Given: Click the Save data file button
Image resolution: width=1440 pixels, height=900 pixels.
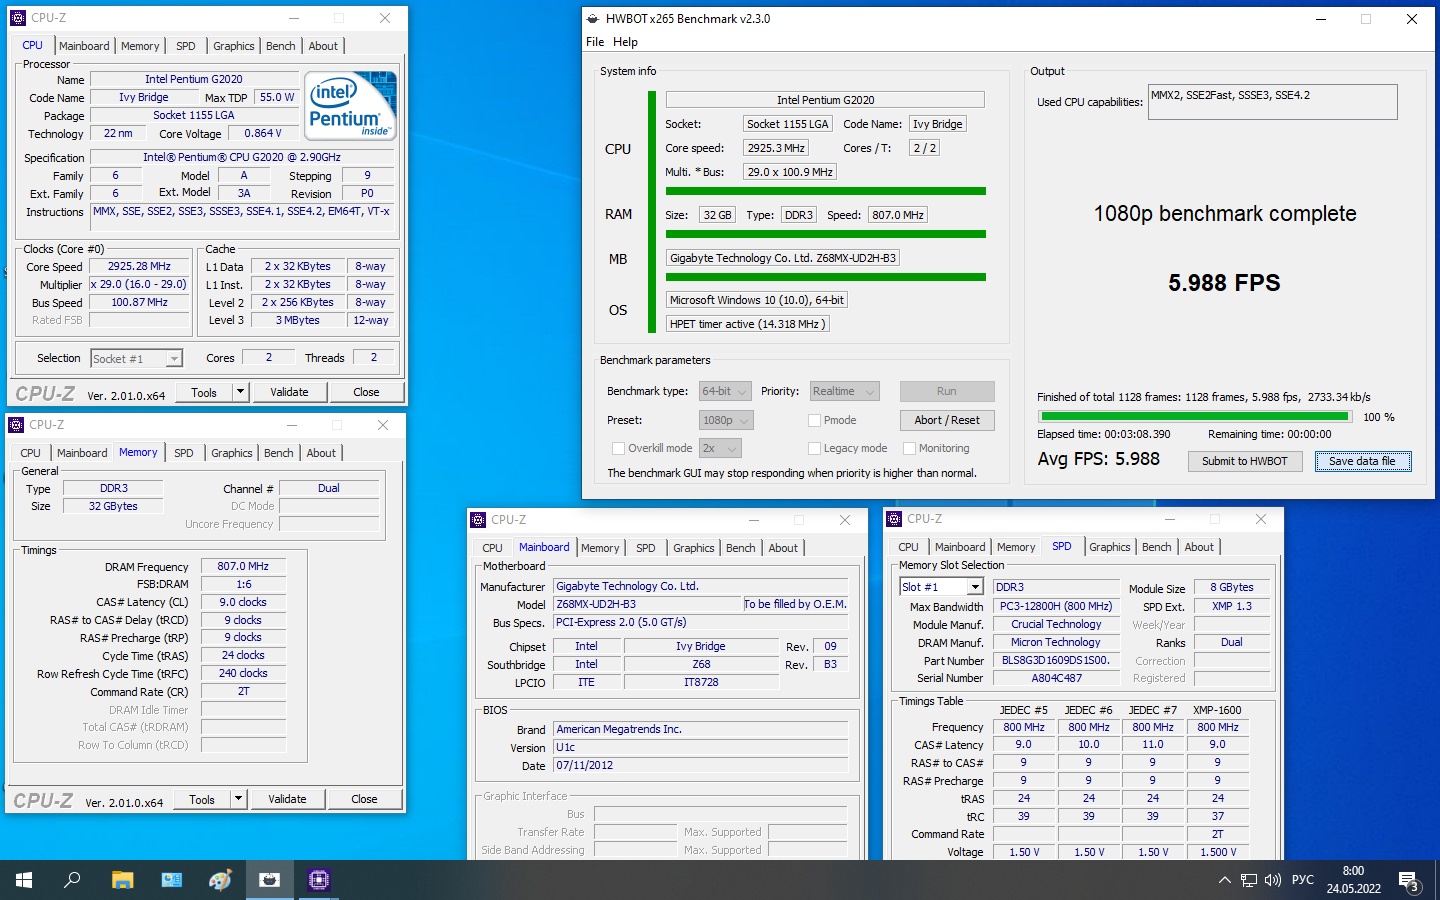Looking at the screenshot, I should pyautogui.click(x=1362, y=461).
